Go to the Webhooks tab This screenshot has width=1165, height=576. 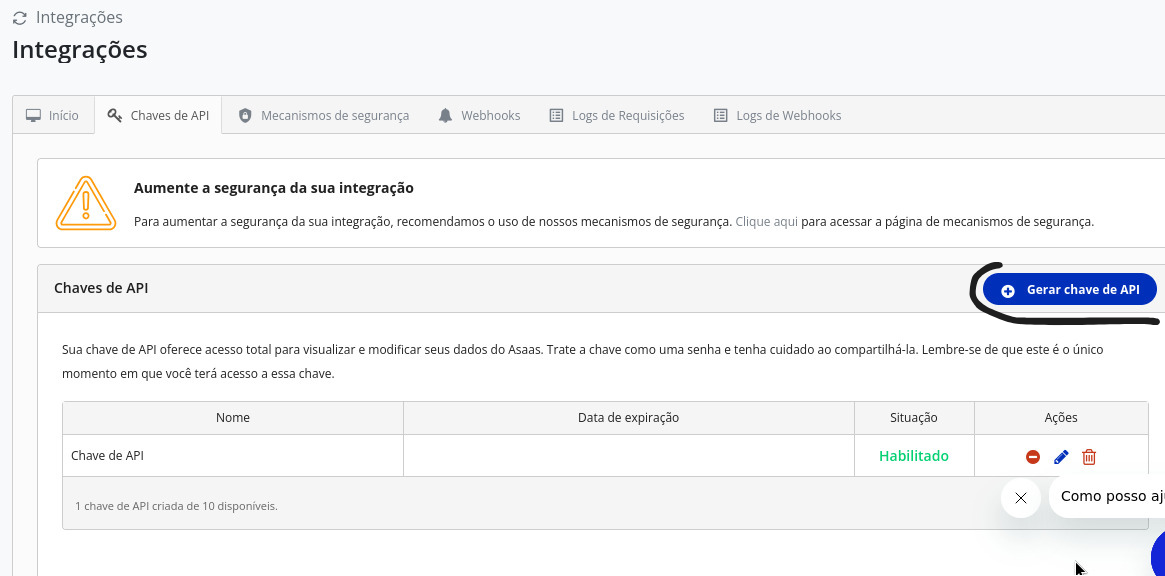[x=479, y=116]
